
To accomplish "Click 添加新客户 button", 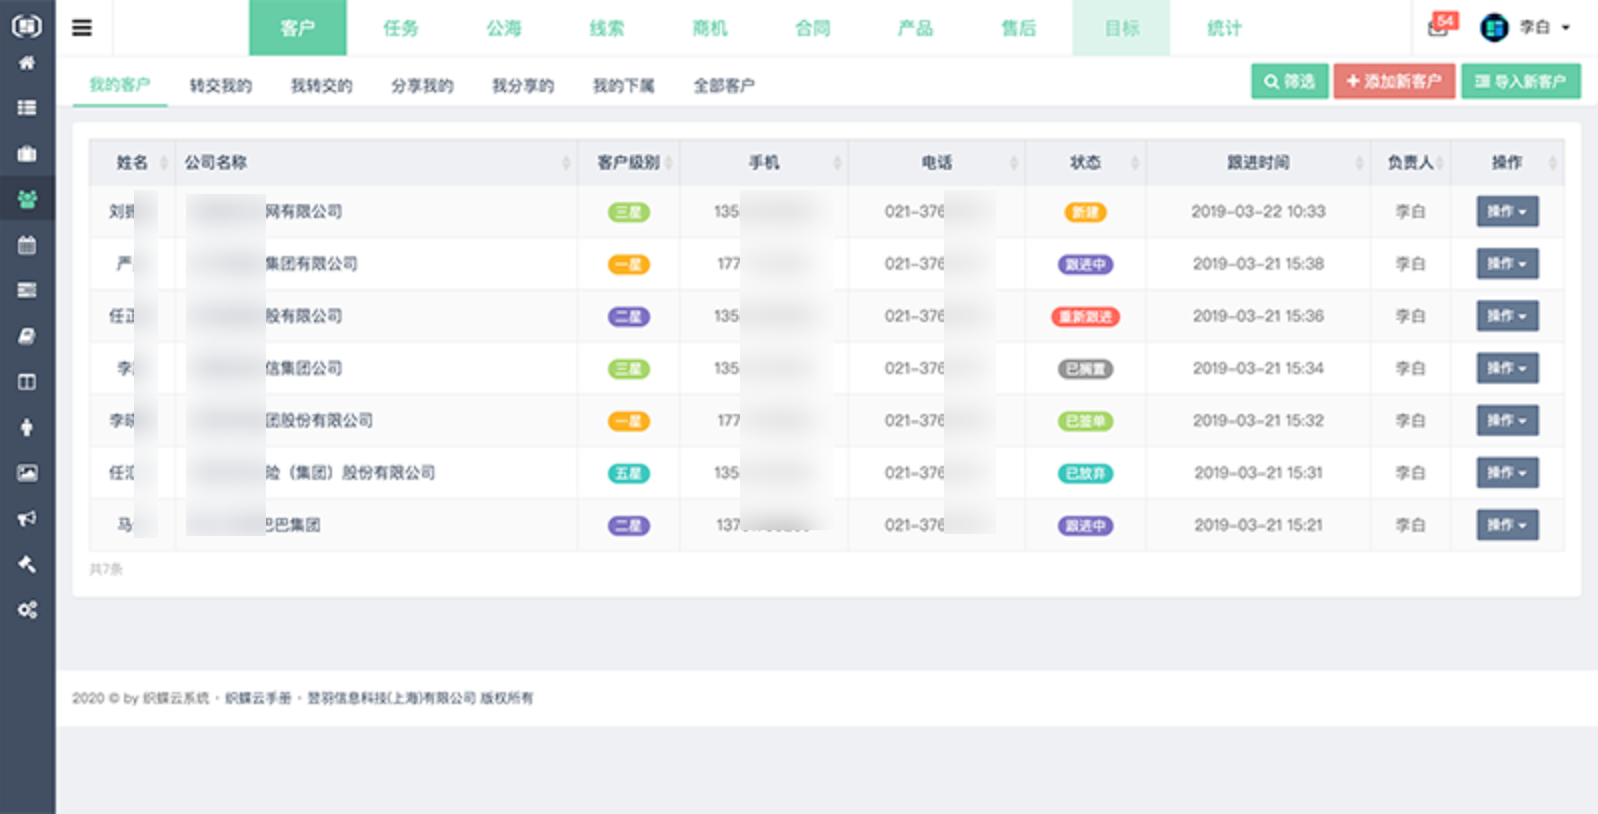I will (x=1394, y=81).
